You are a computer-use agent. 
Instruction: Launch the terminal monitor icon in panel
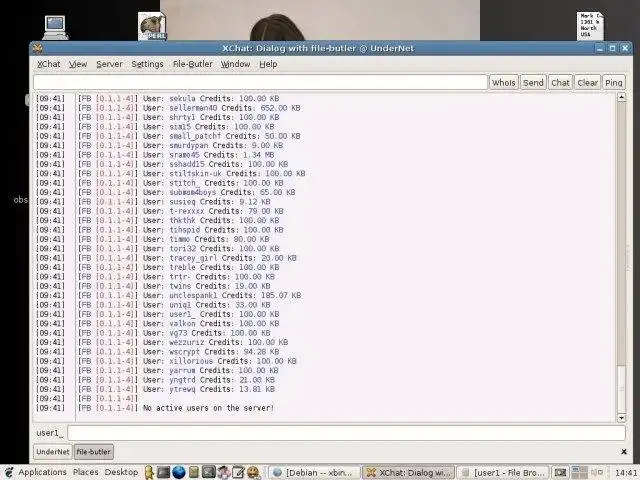tap(163, 472)
